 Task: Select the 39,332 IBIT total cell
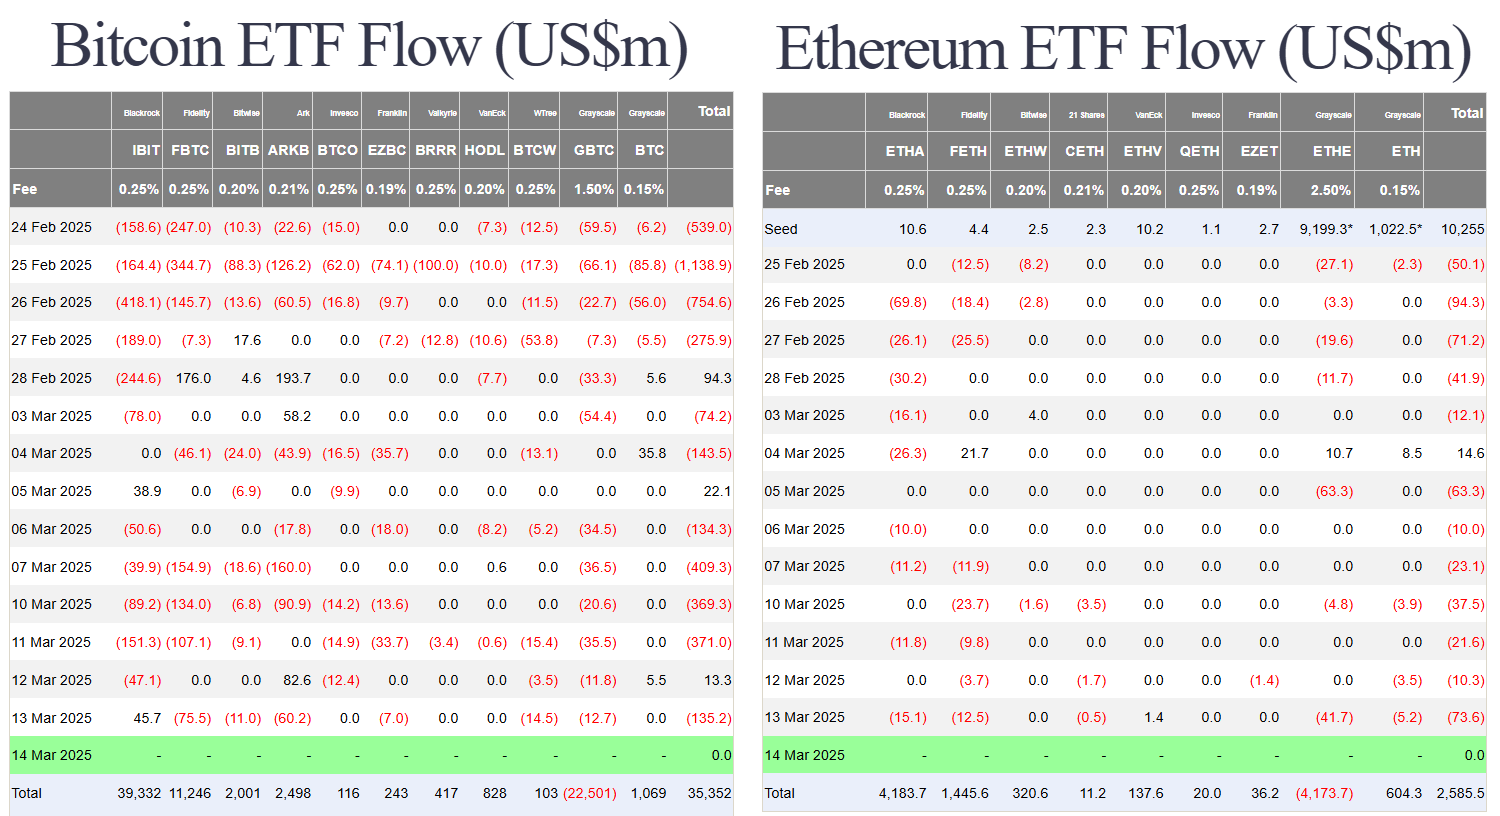[139, 793]
